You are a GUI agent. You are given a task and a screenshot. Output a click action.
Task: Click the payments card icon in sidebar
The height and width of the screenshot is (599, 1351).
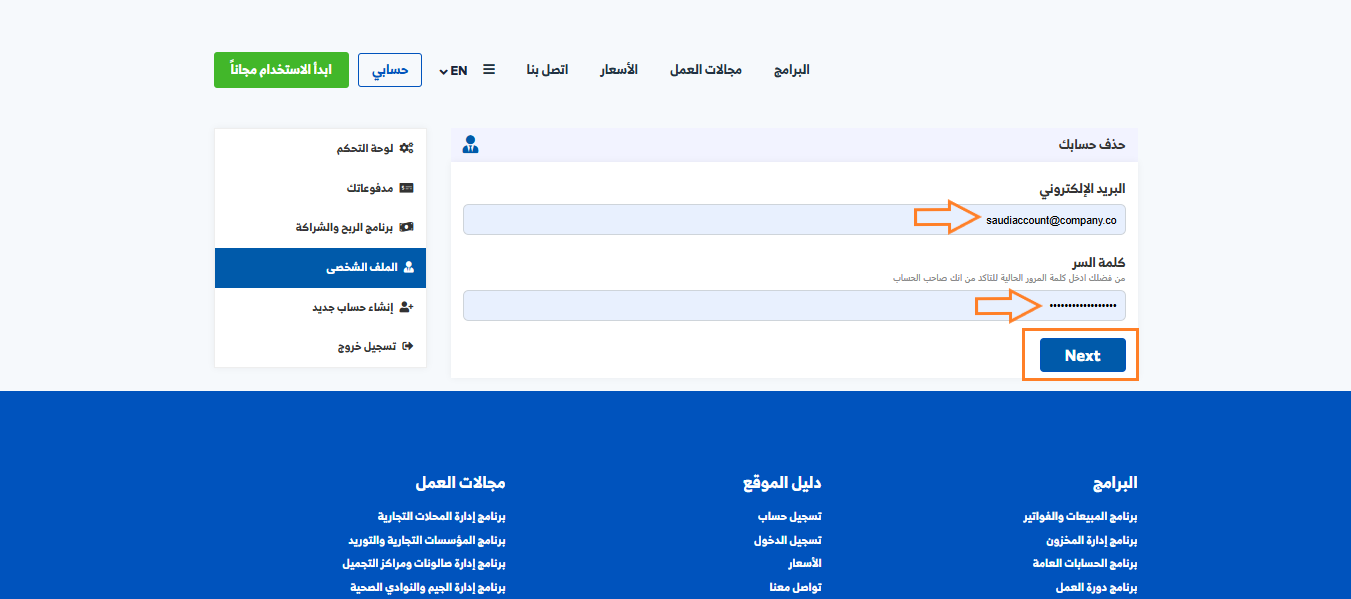pos(406,188)
